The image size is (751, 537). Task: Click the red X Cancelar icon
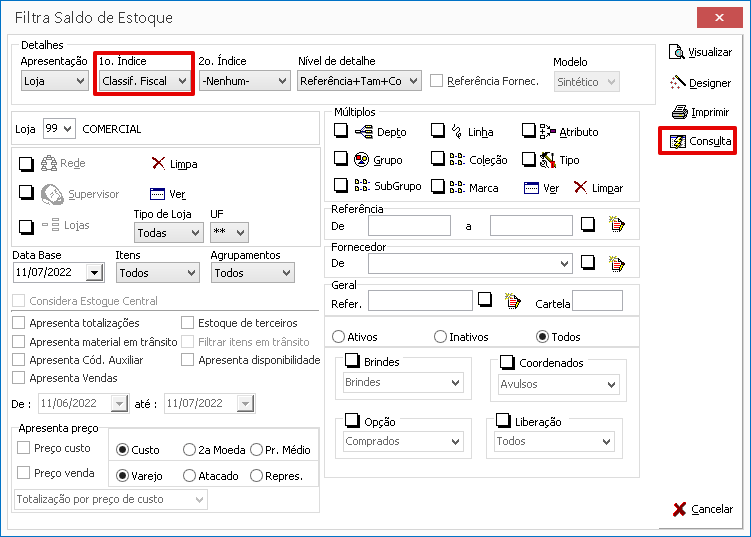coord(679,509)
